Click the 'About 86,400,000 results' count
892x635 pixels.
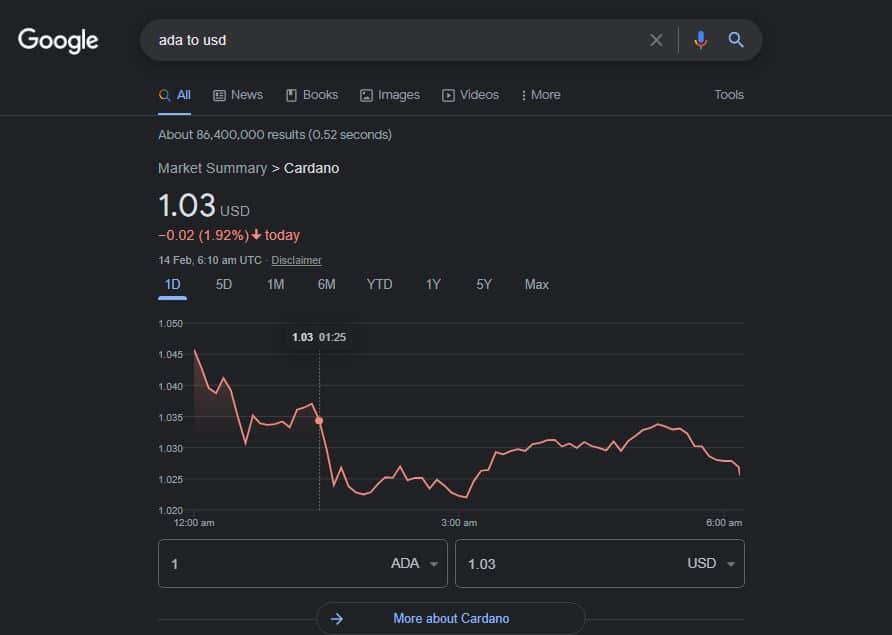pyautogui.click(x=275, y=135)
